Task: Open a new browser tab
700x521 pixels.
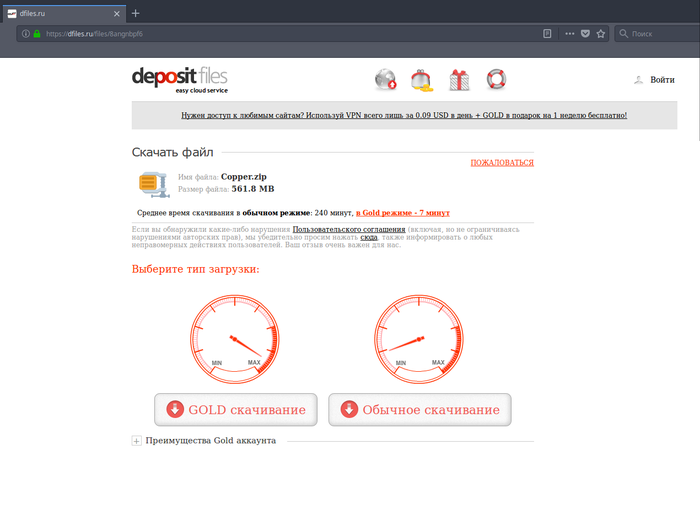Action: point(136,13)
